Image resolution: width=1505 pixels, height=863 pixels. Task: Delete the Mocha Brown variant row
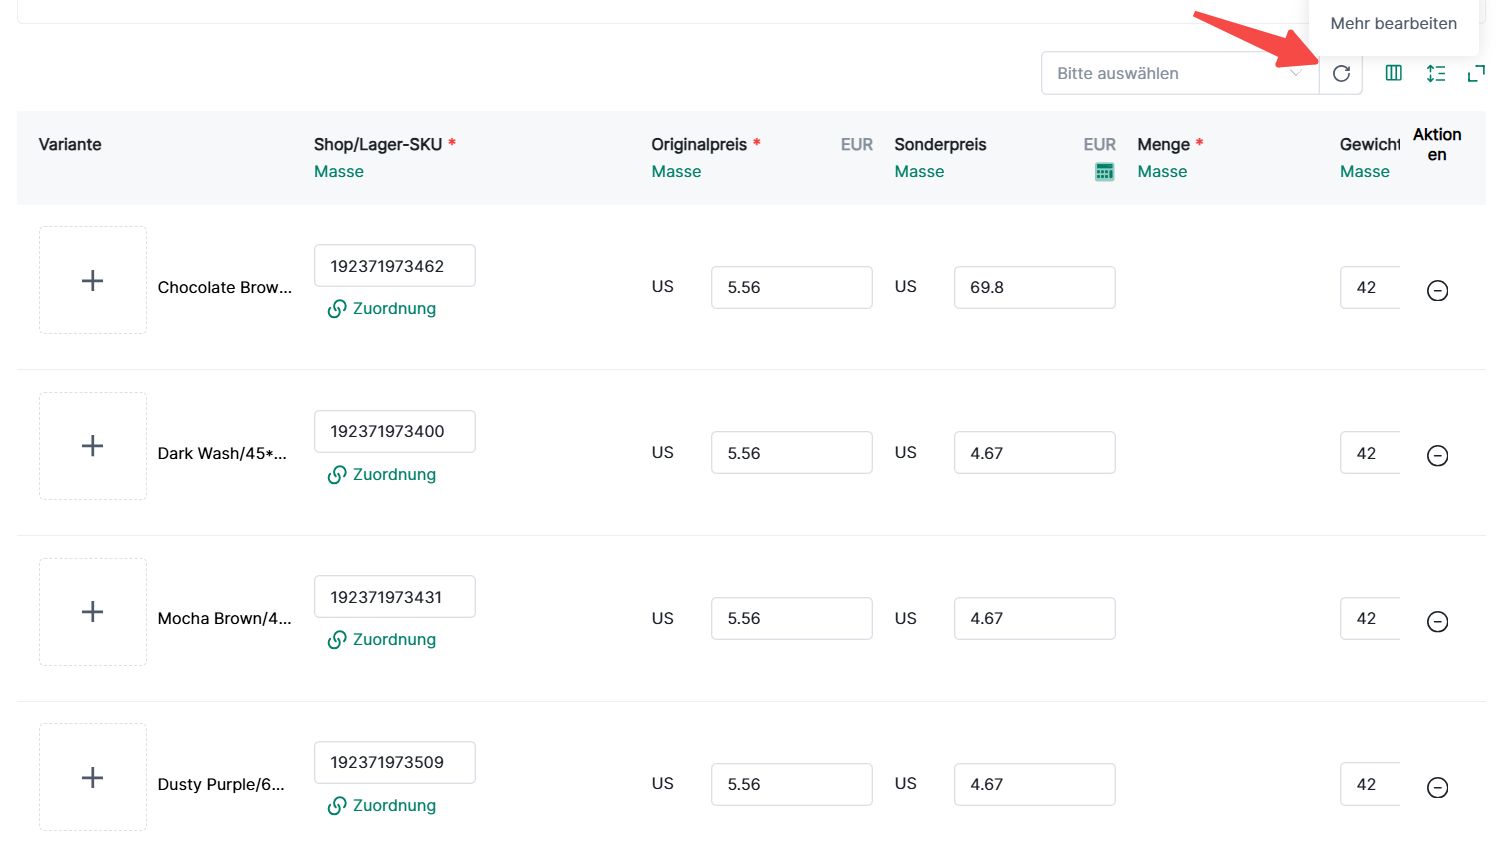click(x=1437, y=622)
